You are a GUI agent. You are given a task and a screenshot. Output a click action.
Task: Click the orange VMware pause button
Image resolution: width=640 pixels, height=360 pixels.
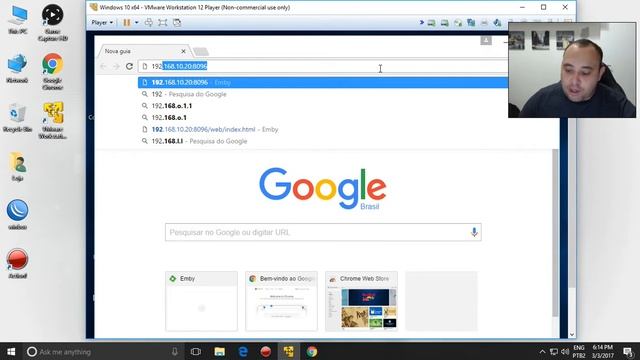tap(127, 22)
